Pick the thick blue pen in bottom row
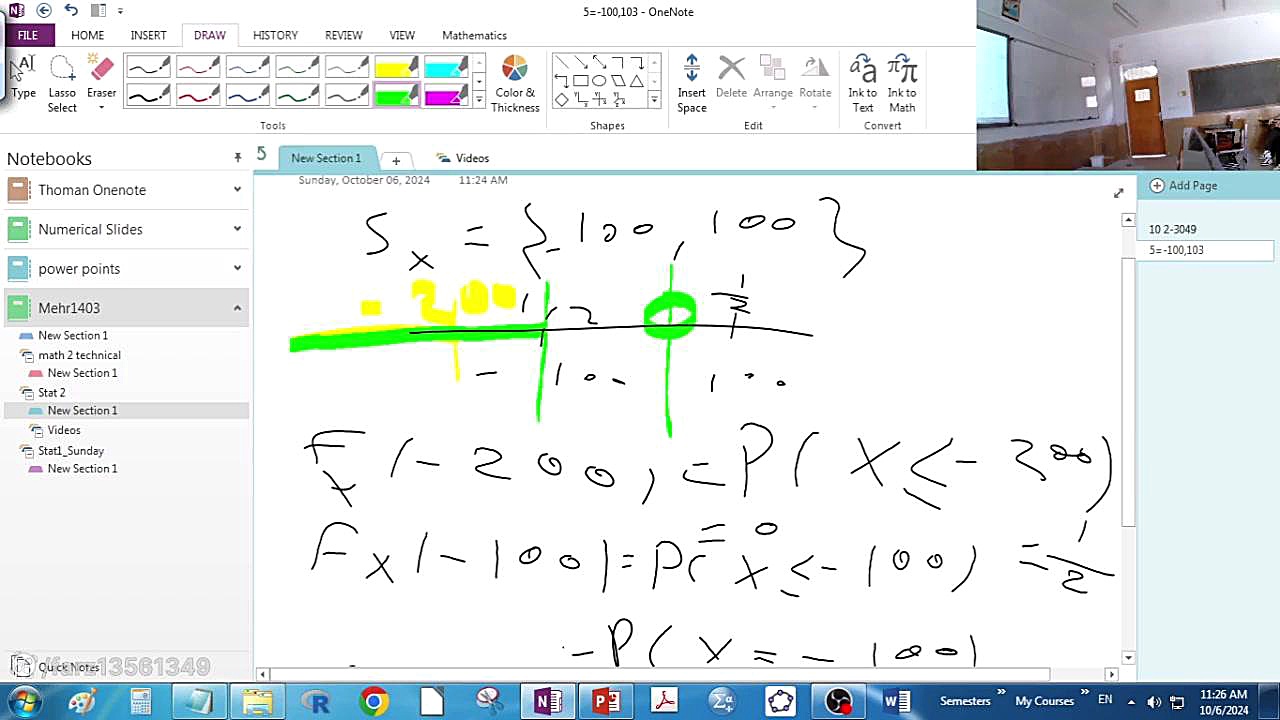 (x=247, y=95)
